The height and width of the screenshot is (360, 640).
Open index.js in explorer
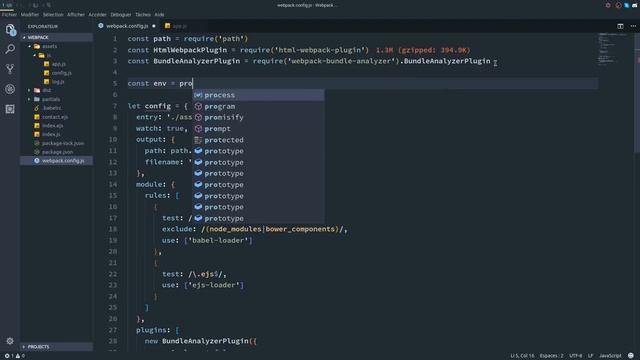(x=51, y=134)
